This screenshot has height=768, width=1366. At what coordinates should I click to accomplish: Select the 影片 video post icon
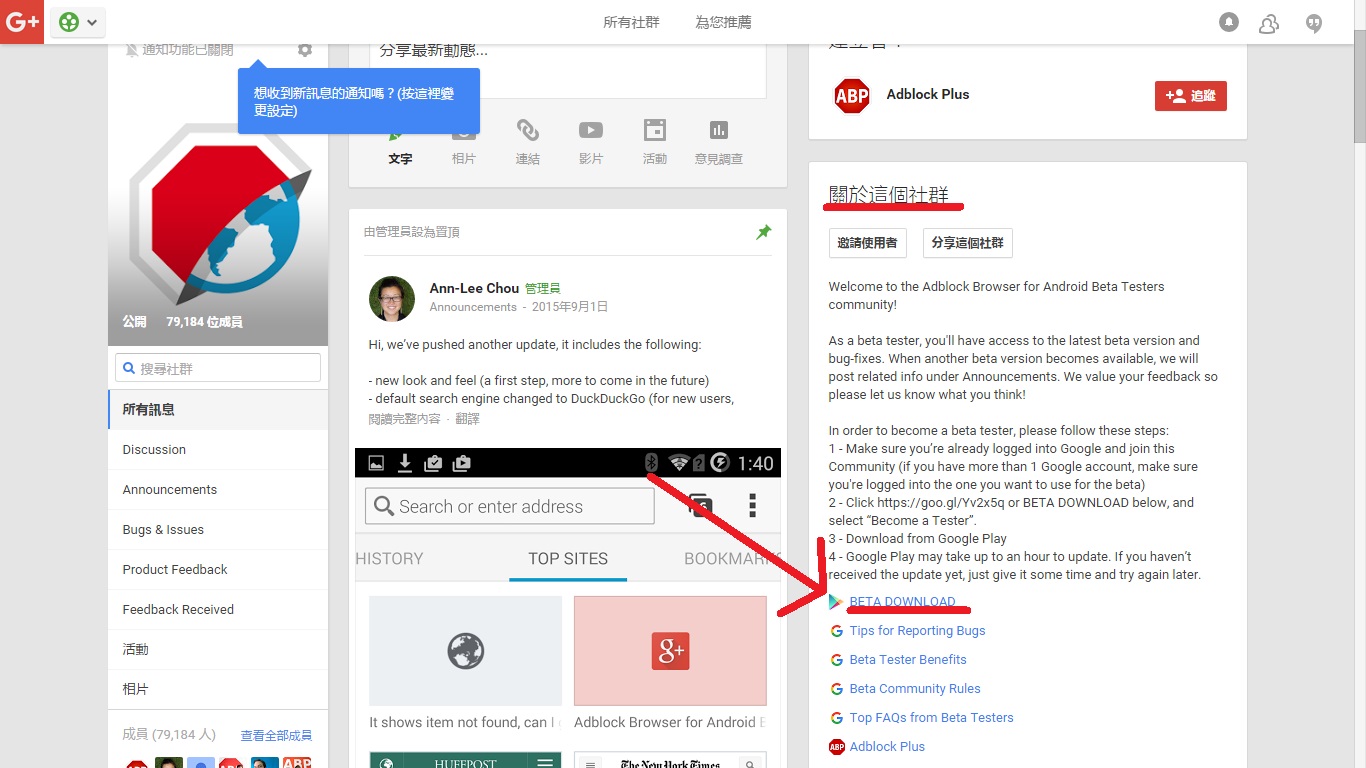[591, 141]
